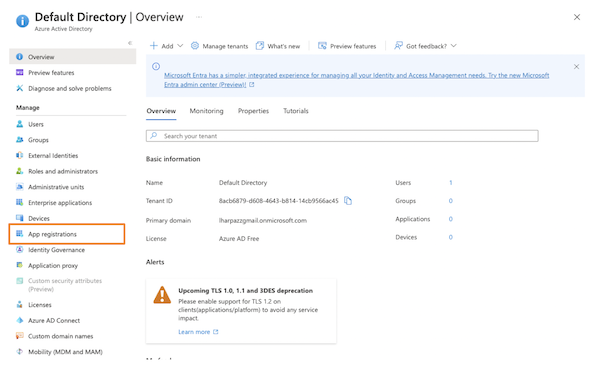
Task: Dismiss the Microsoft Entra info banner
Action: tap(576, 67)
